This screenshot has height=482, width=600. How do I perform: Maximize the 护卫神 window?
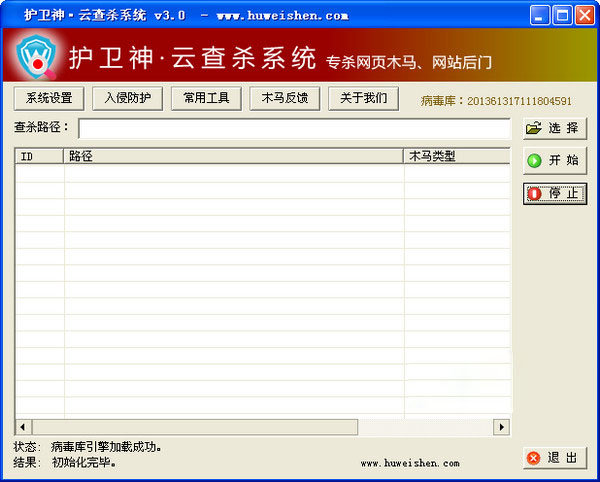562,16
